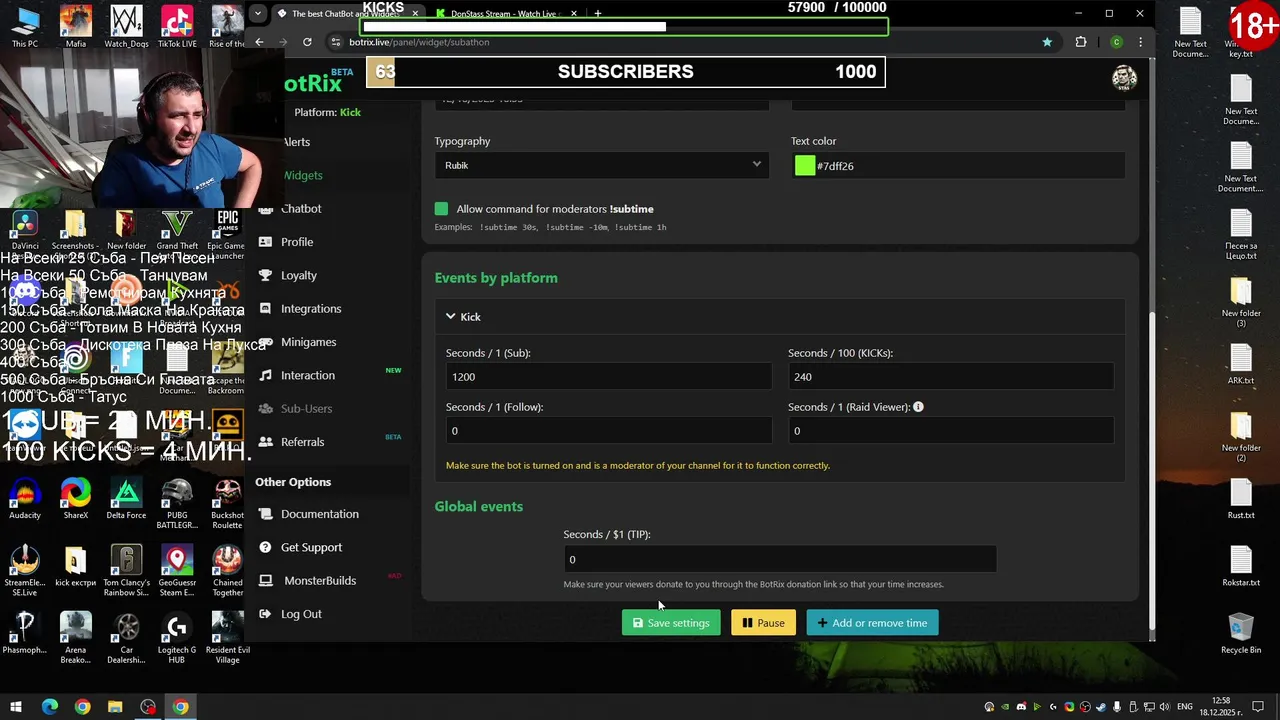Select ARK.txt file on desktop
Image resolution: width=1280 pixels, height=720 pixels.
[1241, 364]
